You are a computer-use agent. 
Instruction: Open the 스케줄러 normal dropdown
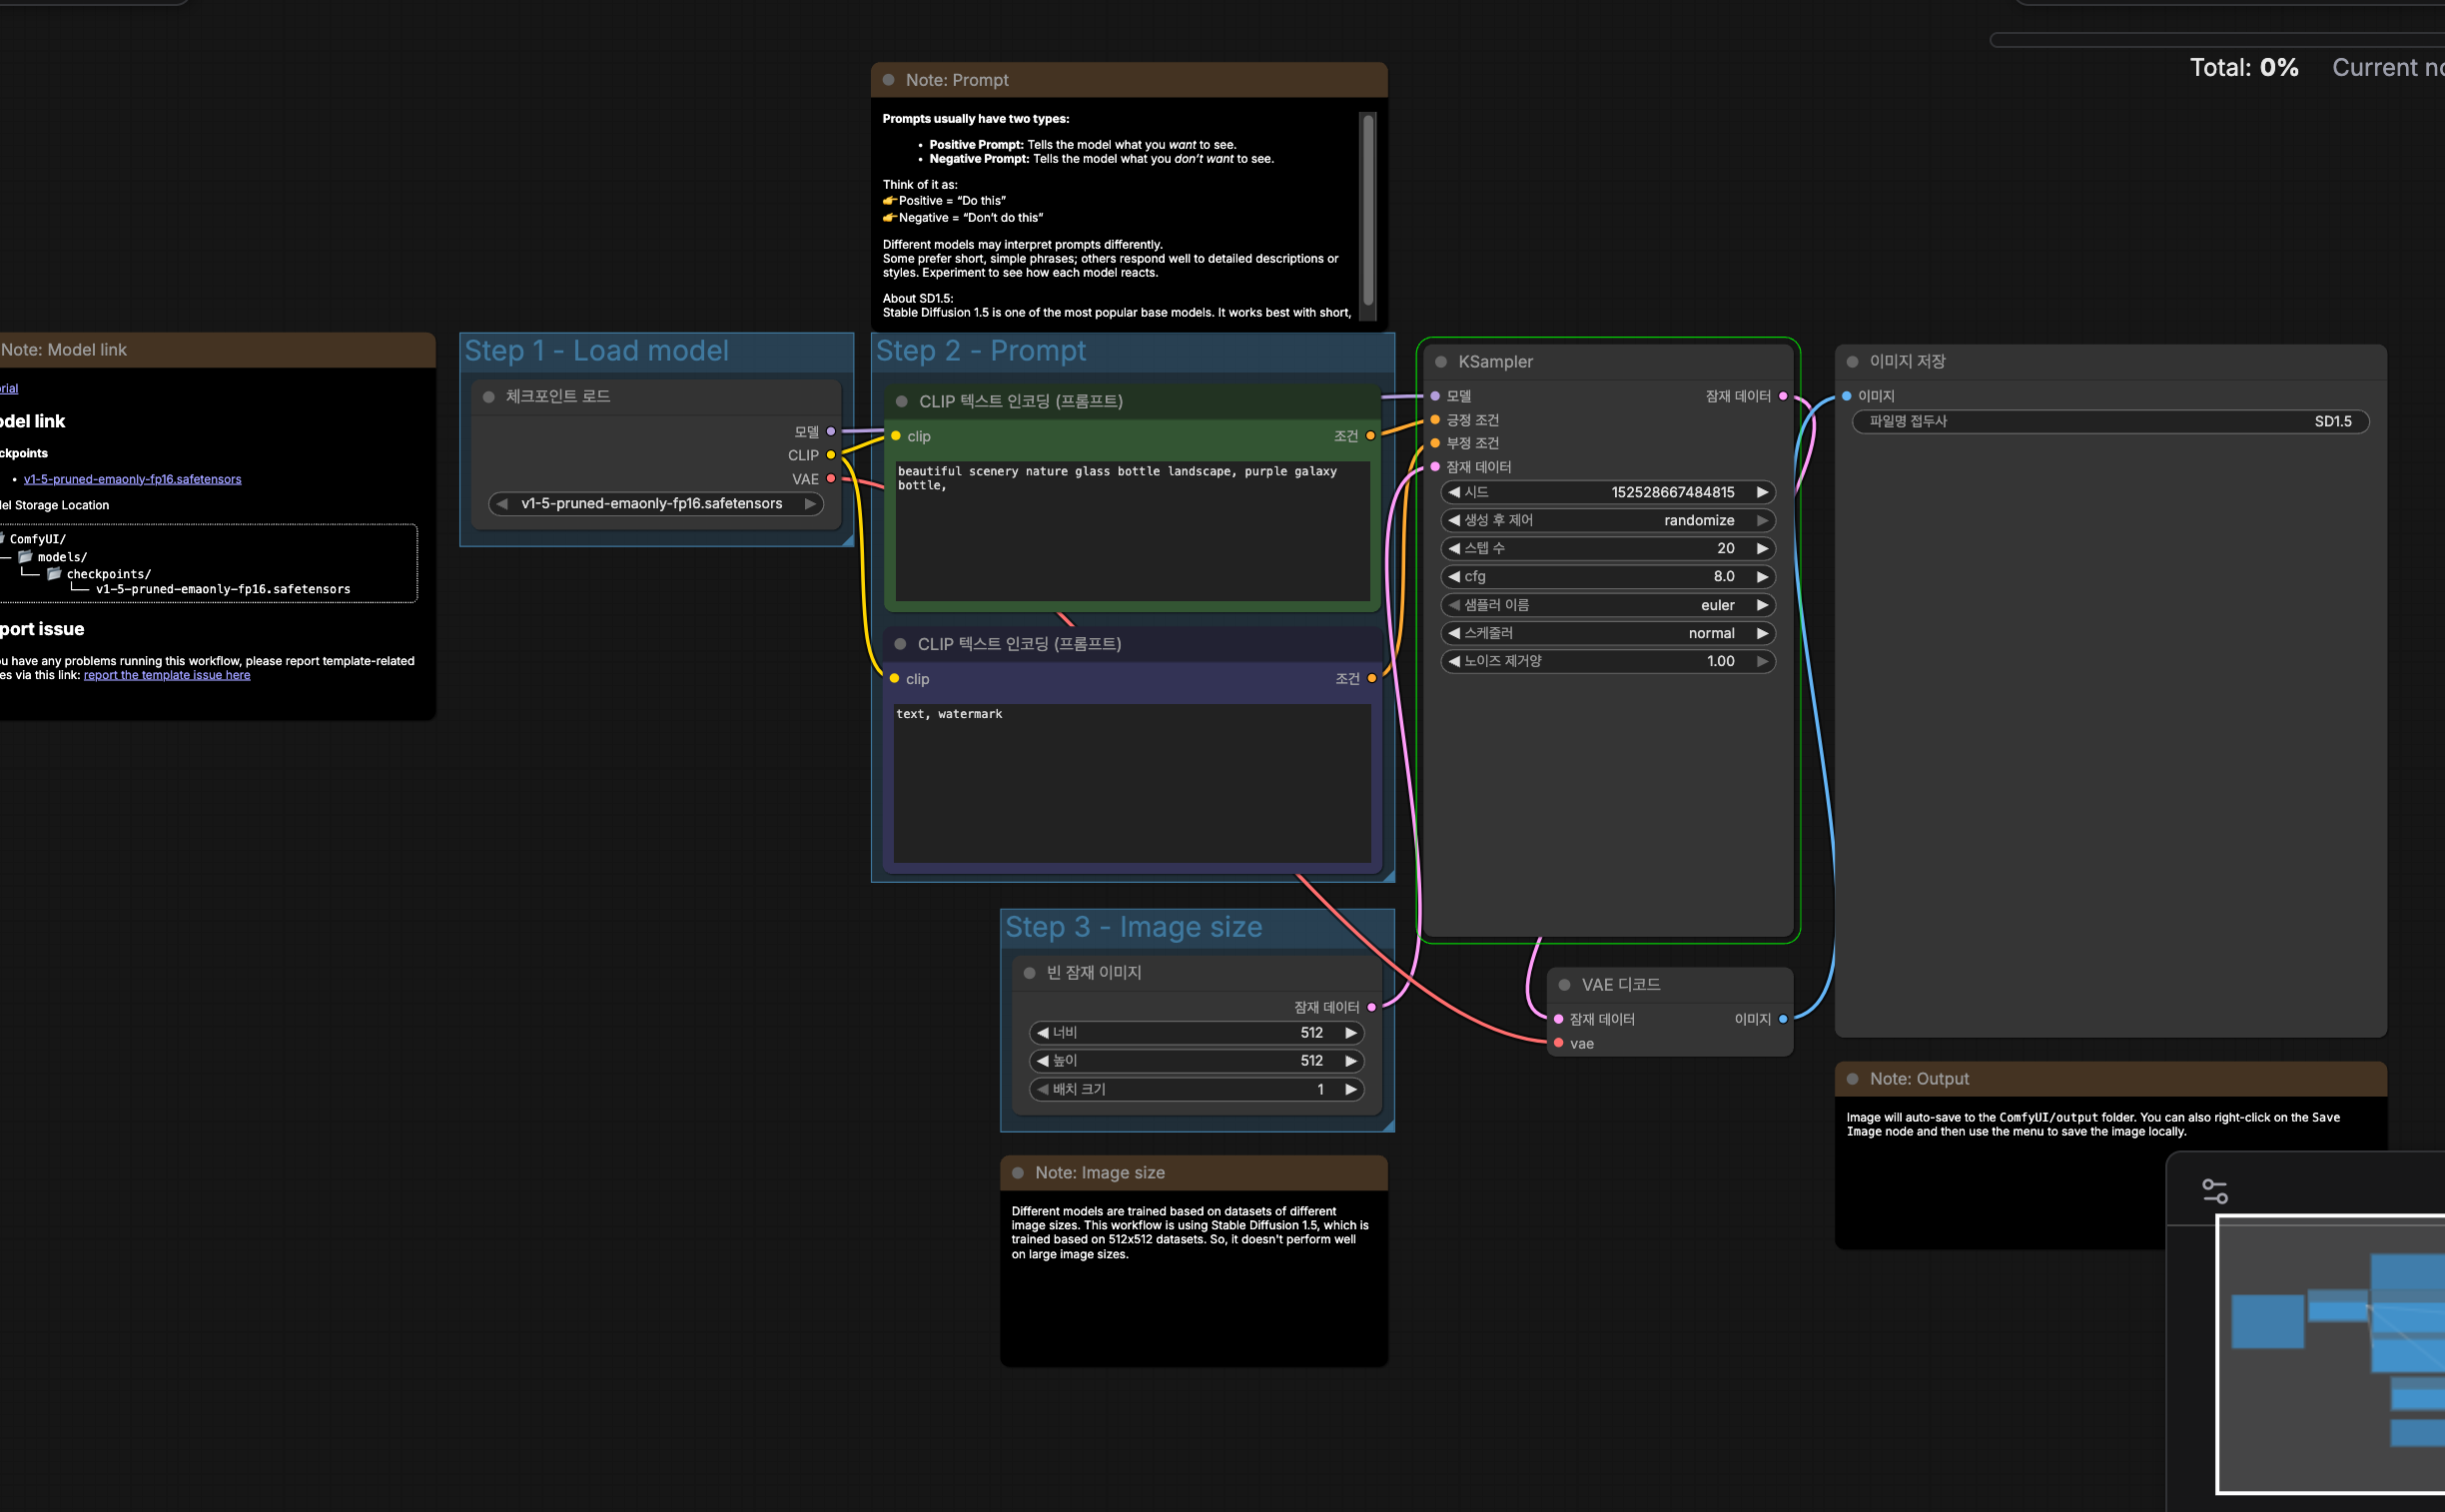pyautogui.click(x=1606, y=633)
